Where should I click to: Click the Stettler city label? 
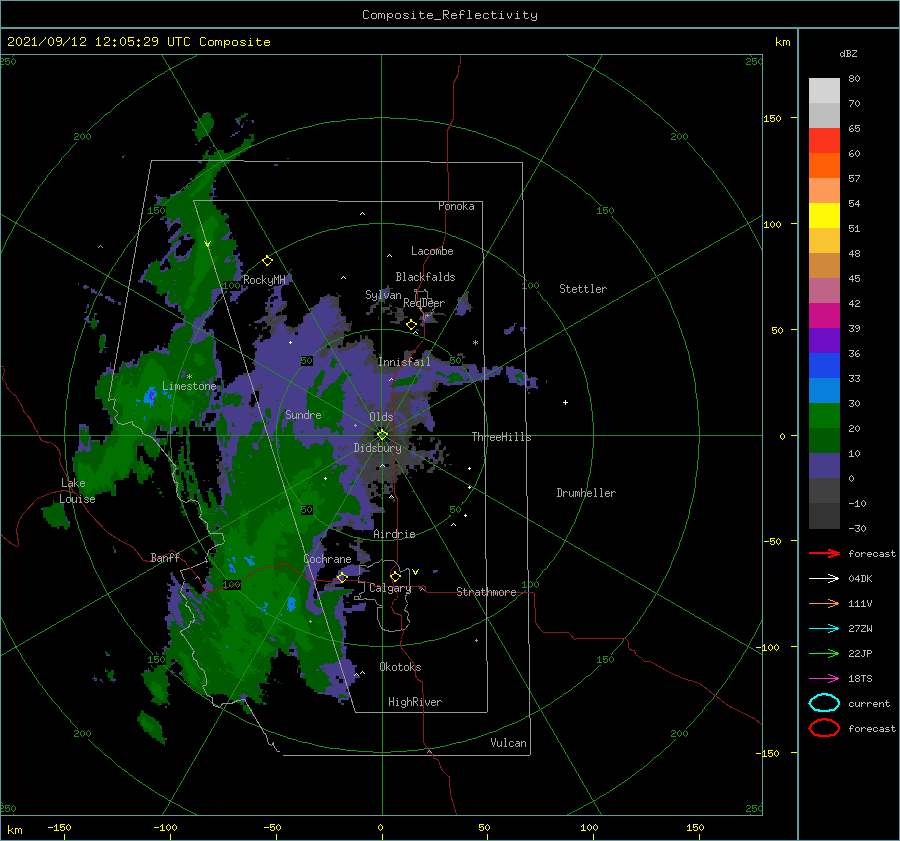point(583,289)
